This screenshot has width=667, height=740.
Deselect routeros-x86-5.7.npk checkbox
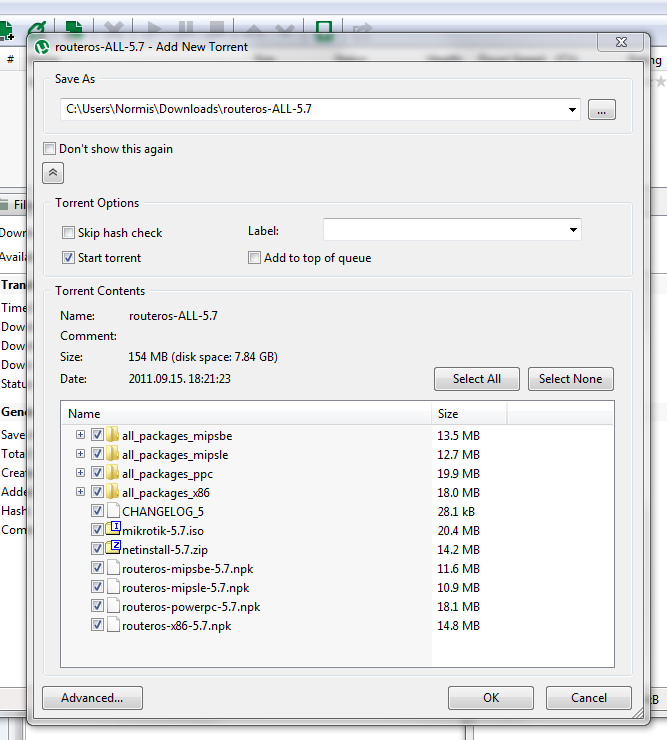click(97, 625)
